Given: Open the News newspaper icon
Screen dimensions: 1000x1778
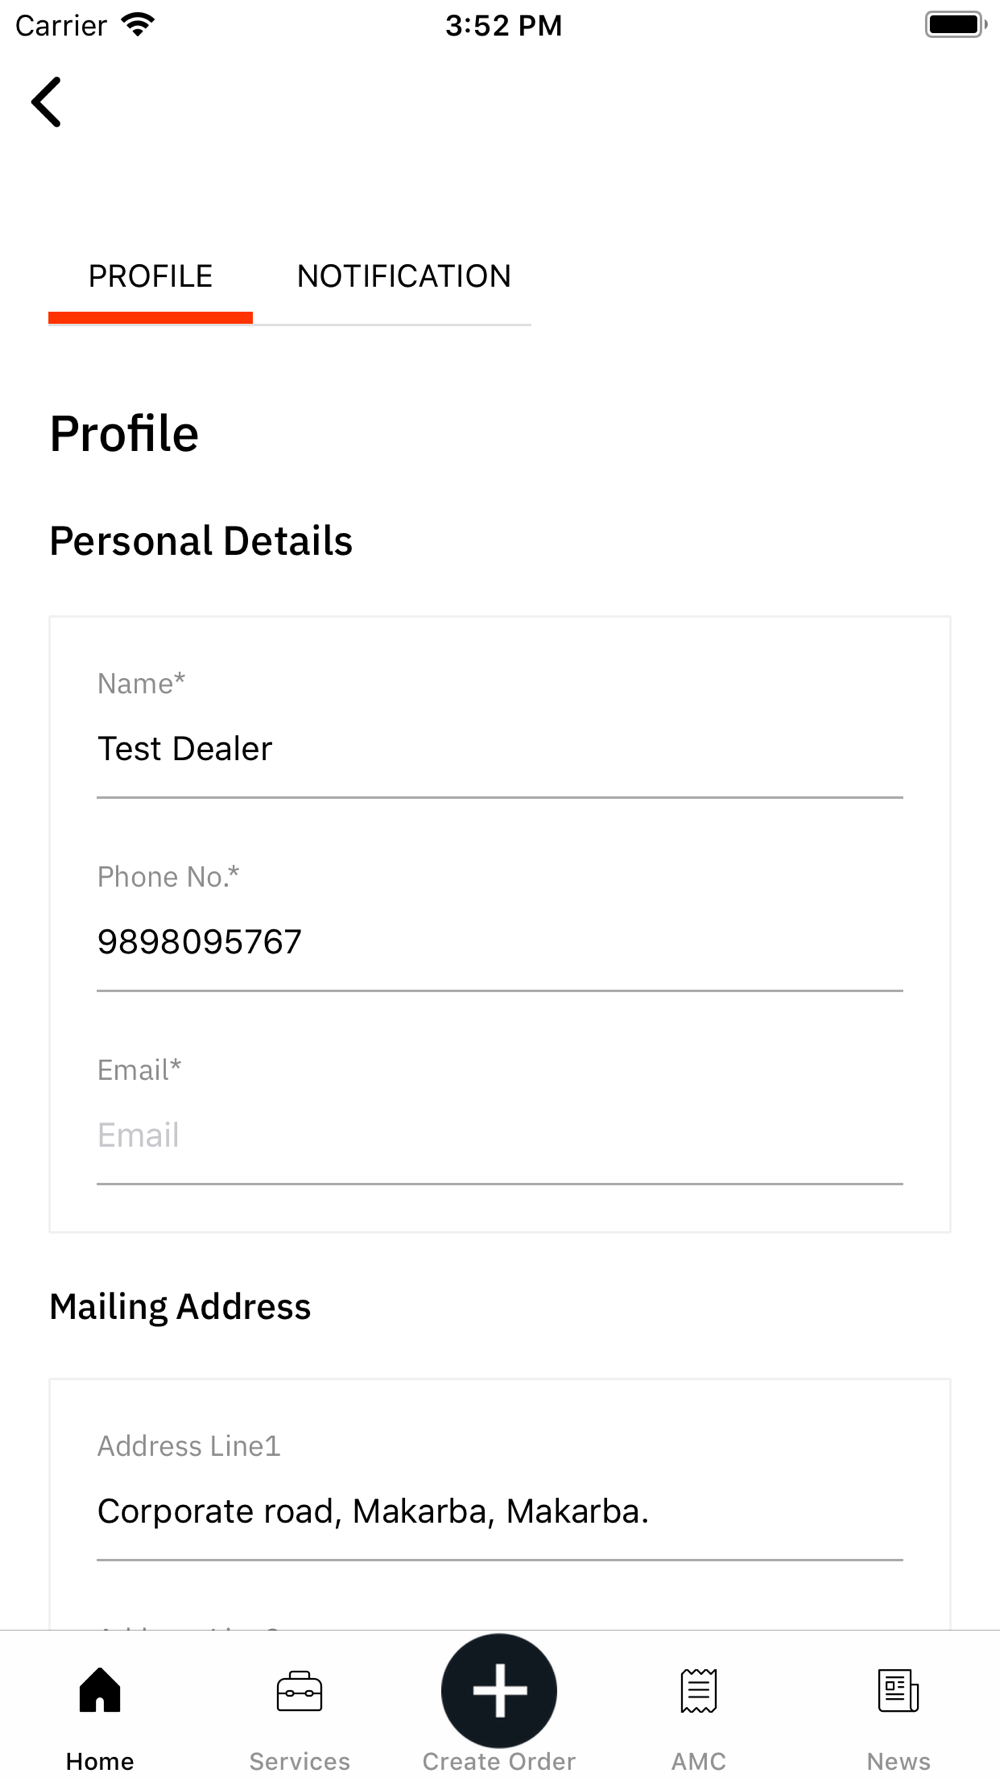Looking at the screenshot, I should click(x=898, y=1691).
